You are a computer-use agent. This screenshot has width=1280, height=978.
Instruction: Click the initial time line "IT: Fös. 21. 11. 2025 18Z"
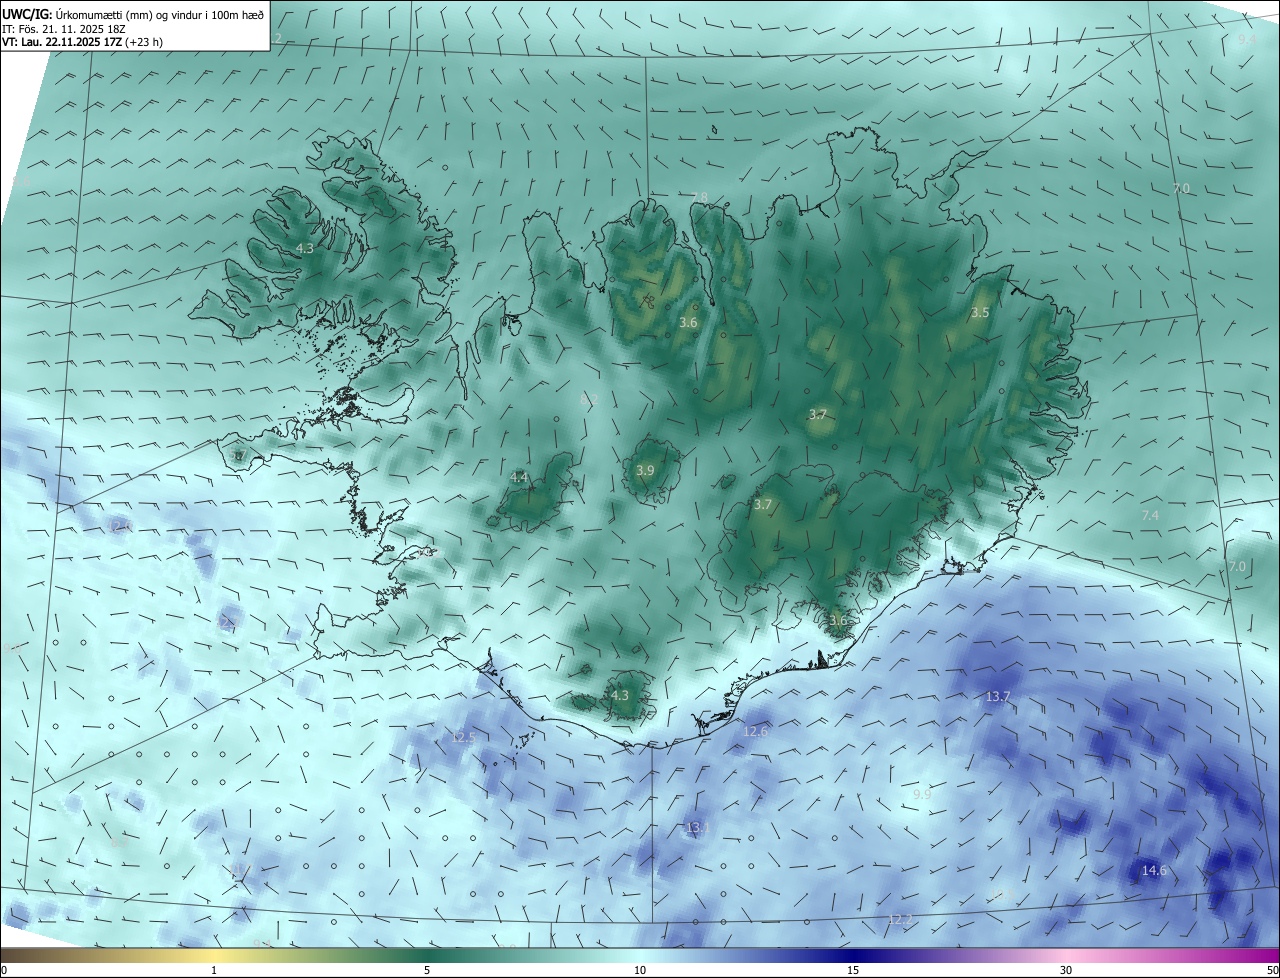63,29
